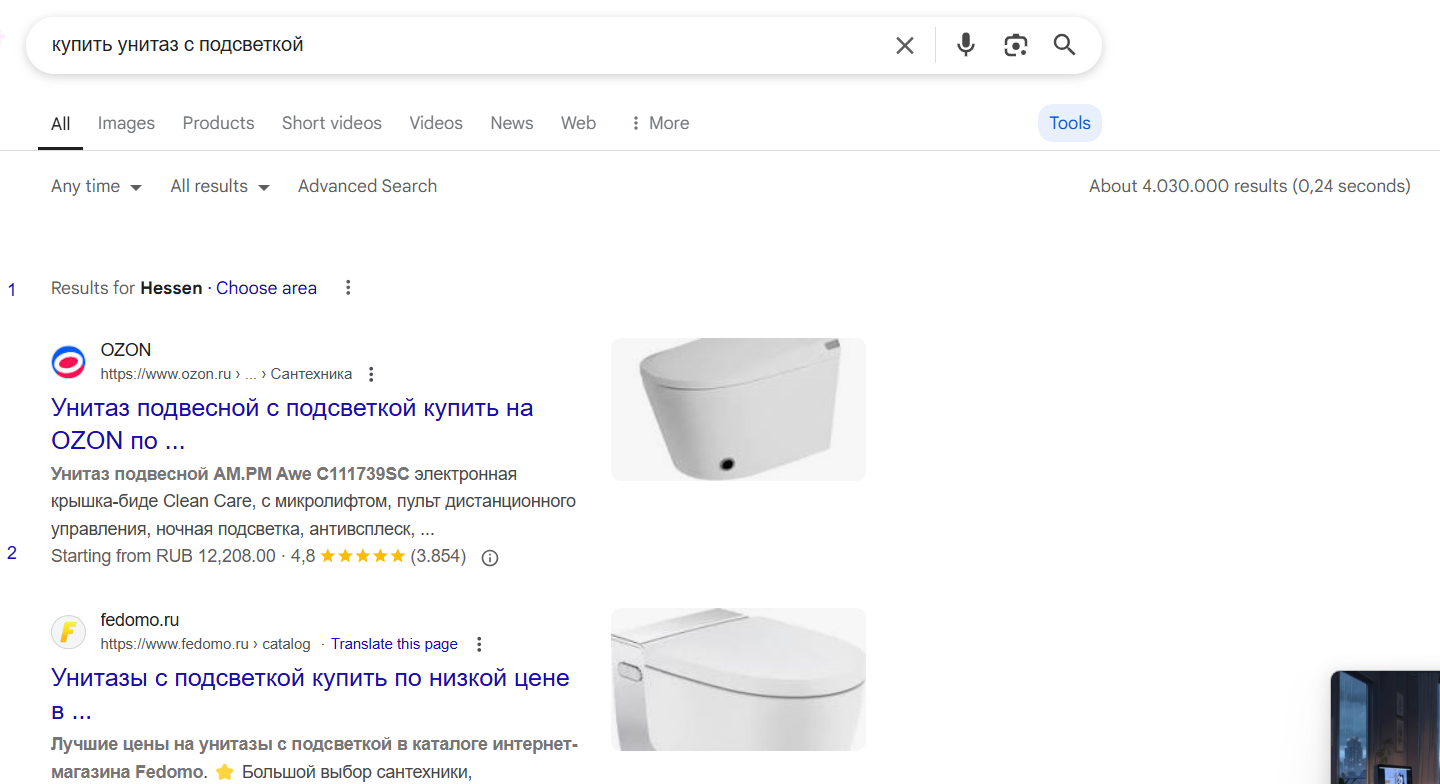Open Google Lens image search icon
The height and width of the screenshot is (784, 1440).
pos(1015,45)
